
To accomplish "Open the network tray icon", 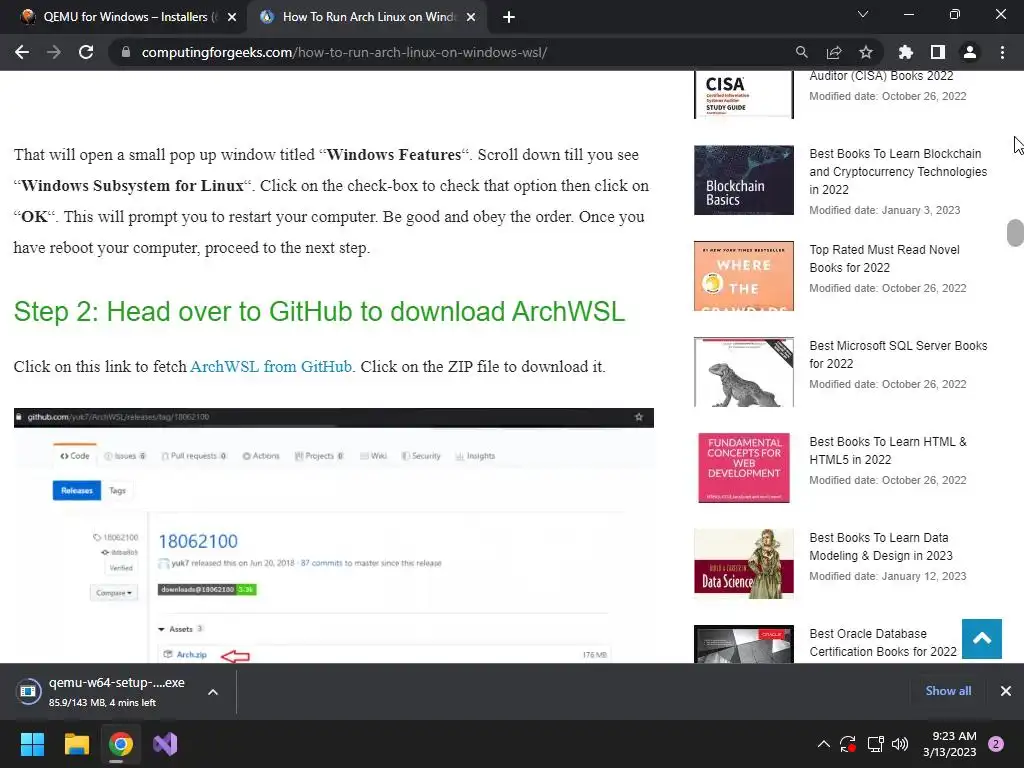I will coord(875,744).
